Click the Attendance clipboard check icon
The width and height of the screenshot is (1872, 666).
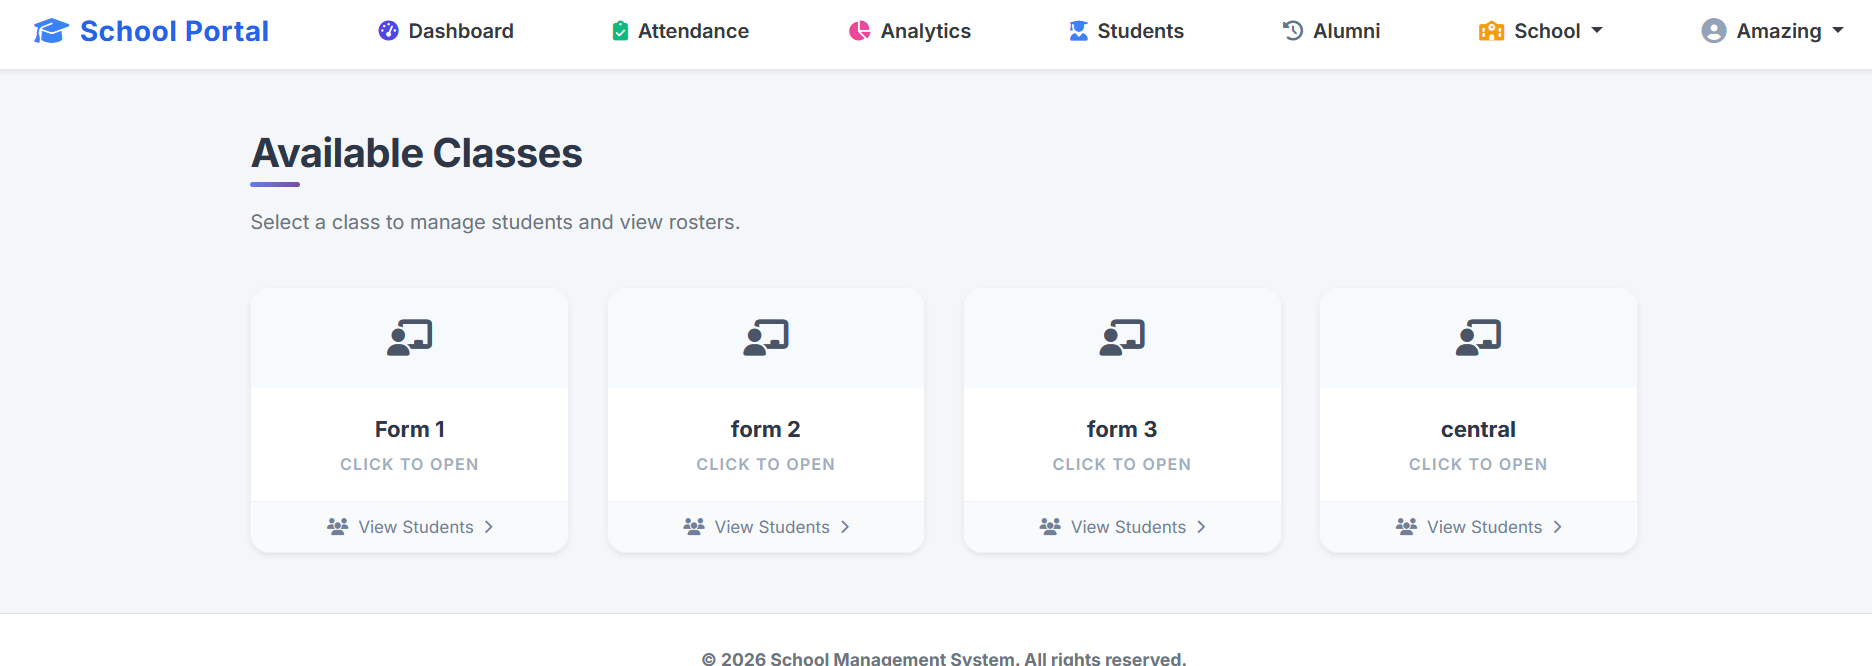620,31
